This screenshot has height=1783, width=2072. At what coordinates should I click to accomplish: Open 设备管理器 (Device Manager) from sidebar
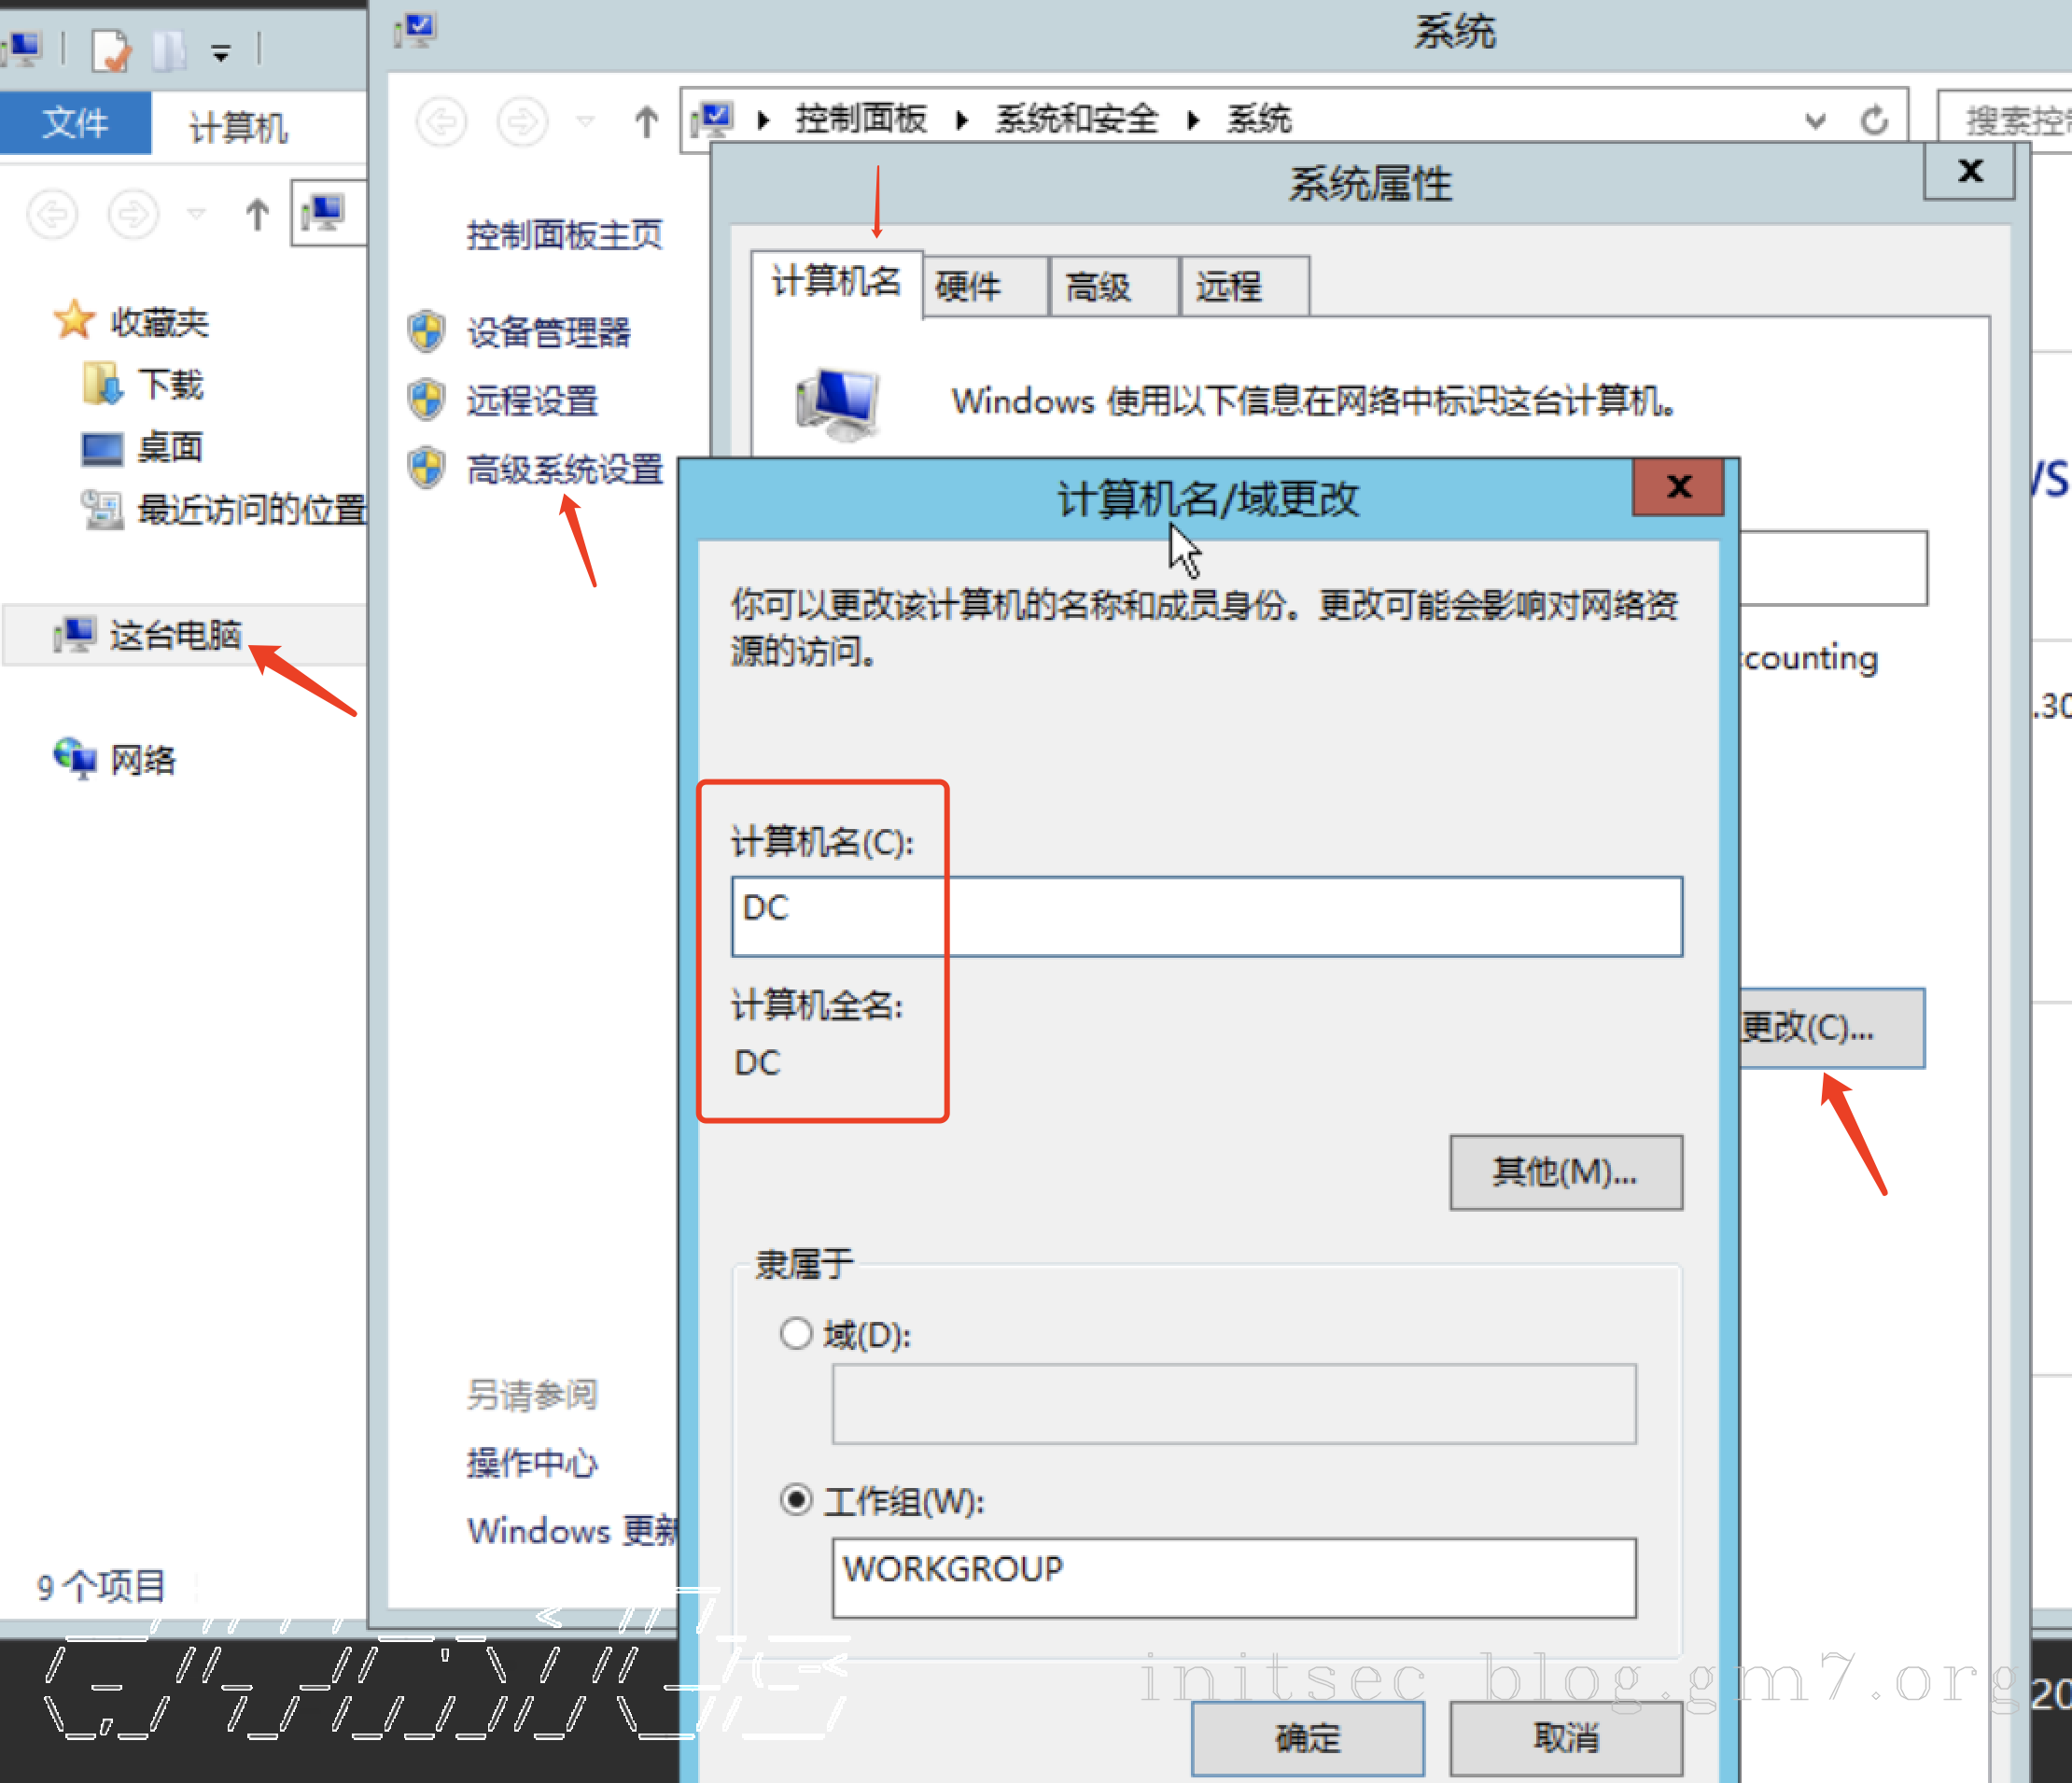click(x=548, y=333)
